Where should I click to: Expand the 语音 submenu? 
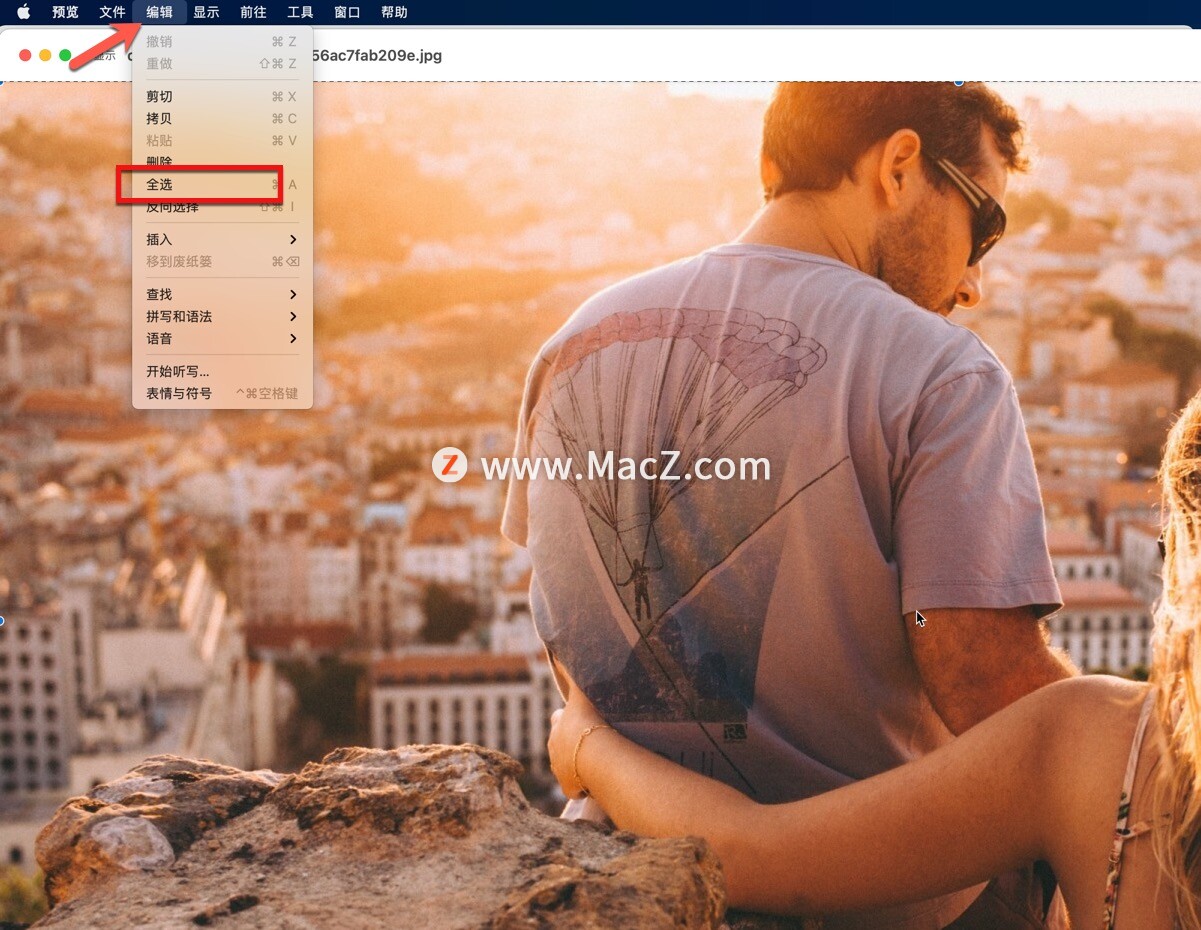[x=222, y=338]
